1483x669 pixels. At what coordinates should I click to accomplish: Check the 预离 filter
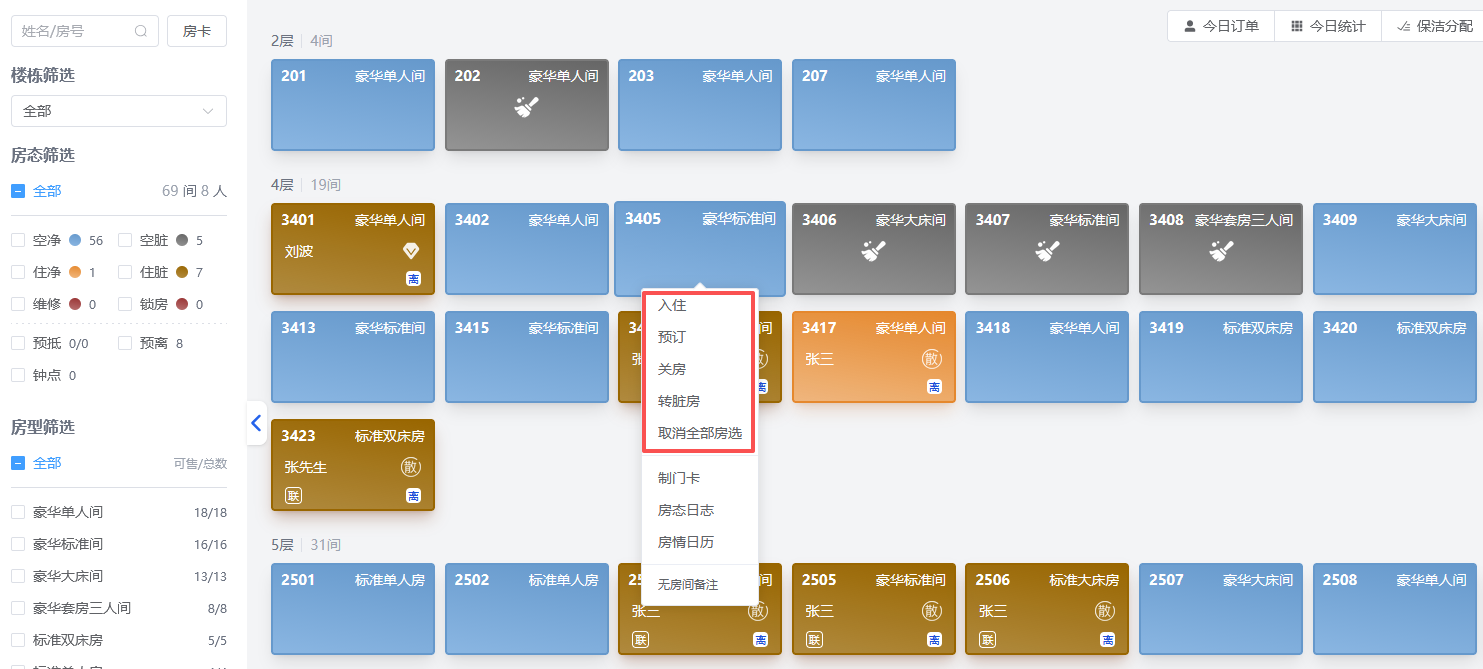click(x=125, y=343)
